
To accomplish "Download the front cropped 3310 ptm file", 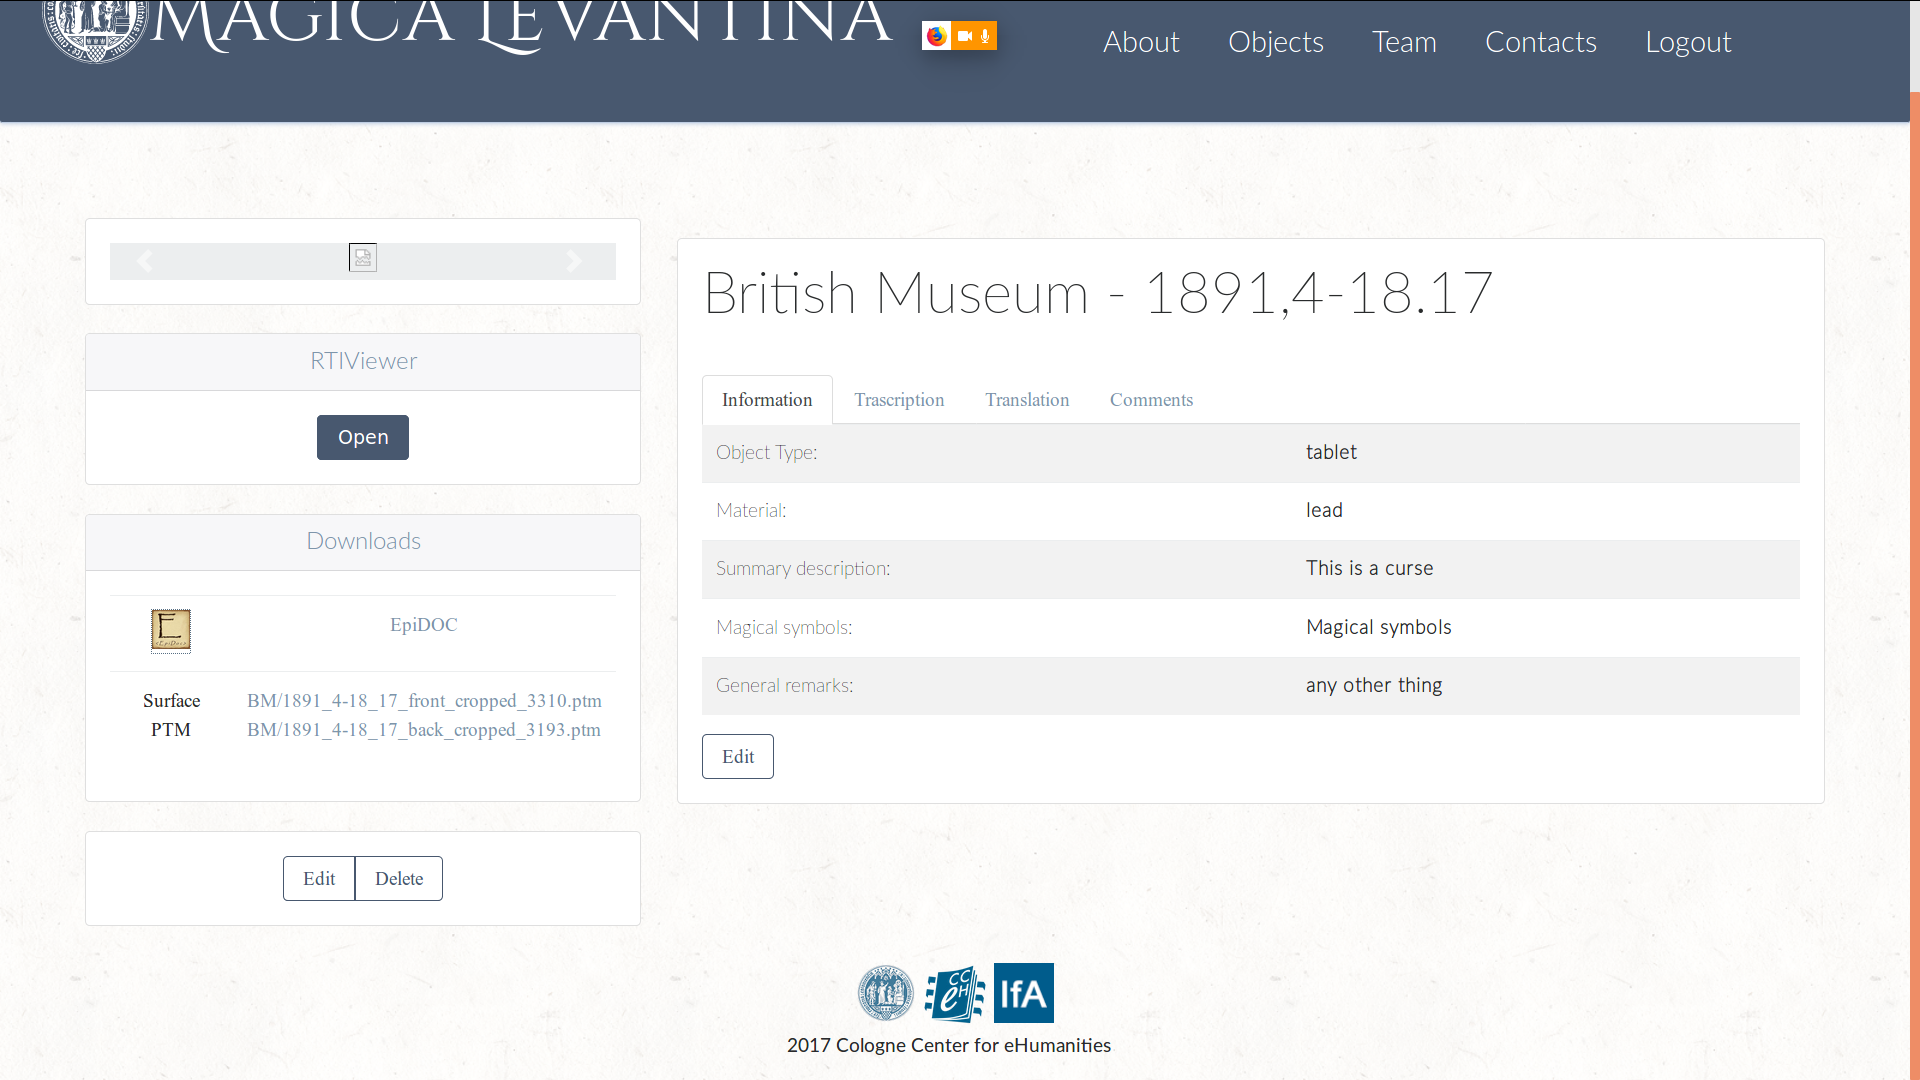I will click(424, 701).
